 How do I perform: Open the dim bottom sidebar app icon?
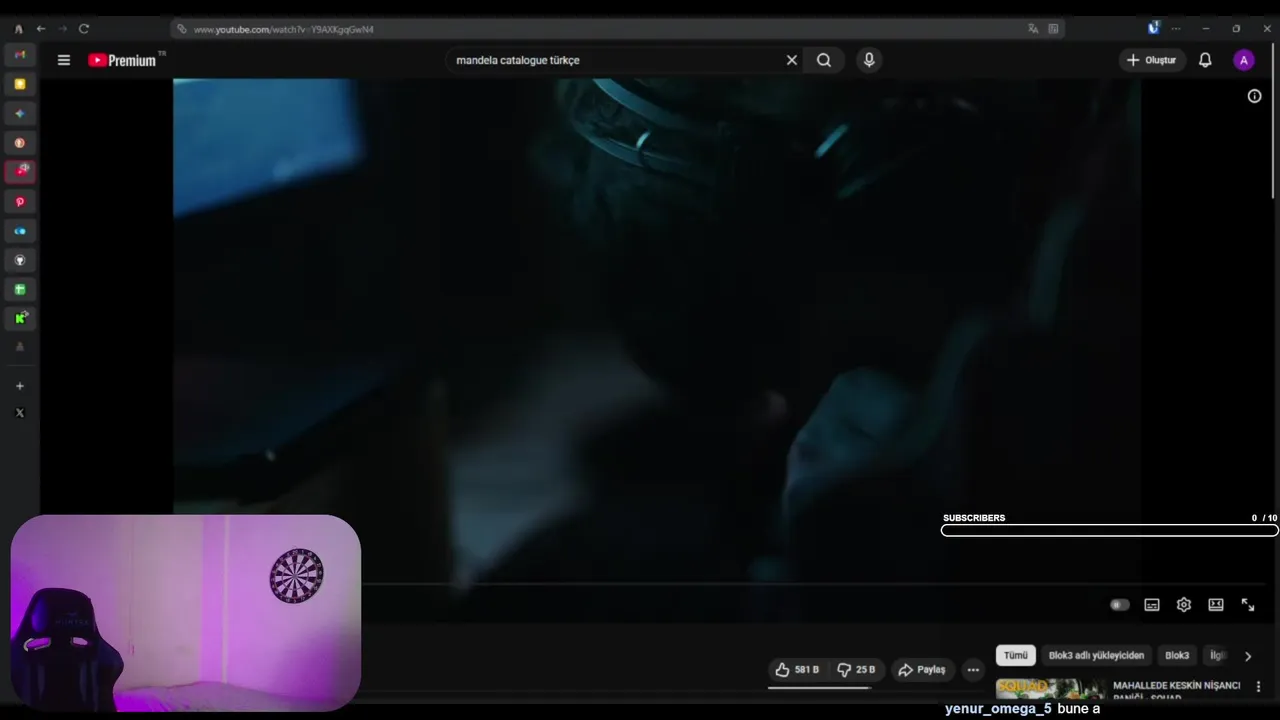19,347
